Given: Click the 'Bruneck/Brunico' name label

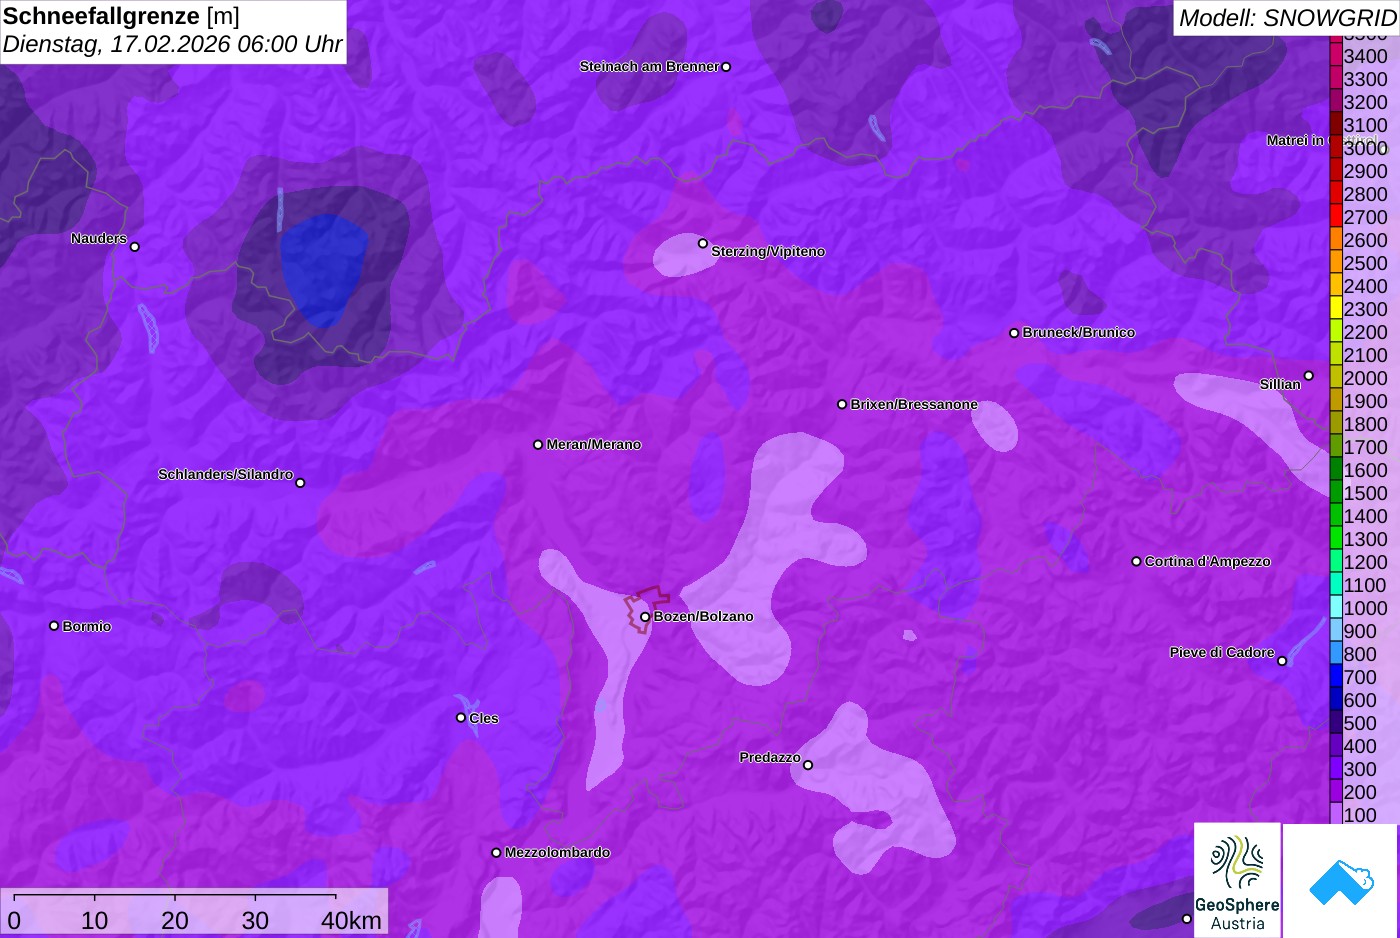Looking at the screenshot, I should (1079, 333).
